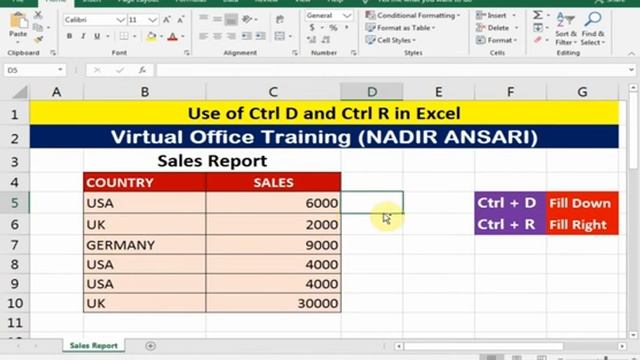Viewport: 640px width, 360px height.
Task: Click Accounting Number Format dollar icon
Action: point(312,28)
